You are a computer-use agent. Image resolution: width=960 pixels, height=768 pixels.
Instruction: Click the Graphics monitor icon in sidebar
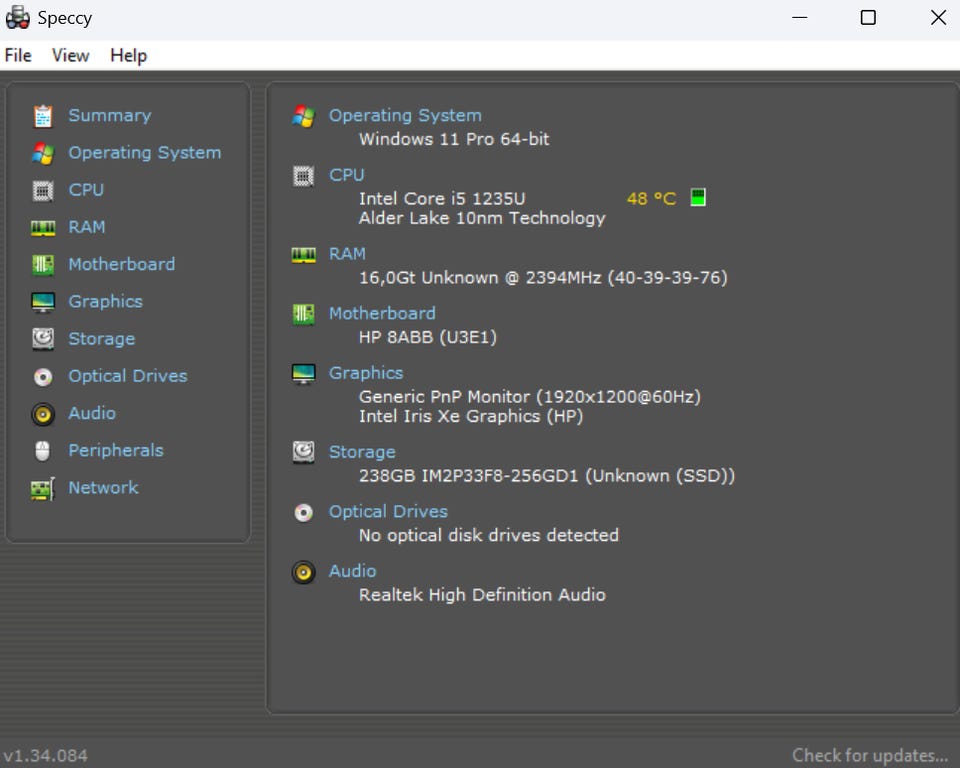(43, 302)
